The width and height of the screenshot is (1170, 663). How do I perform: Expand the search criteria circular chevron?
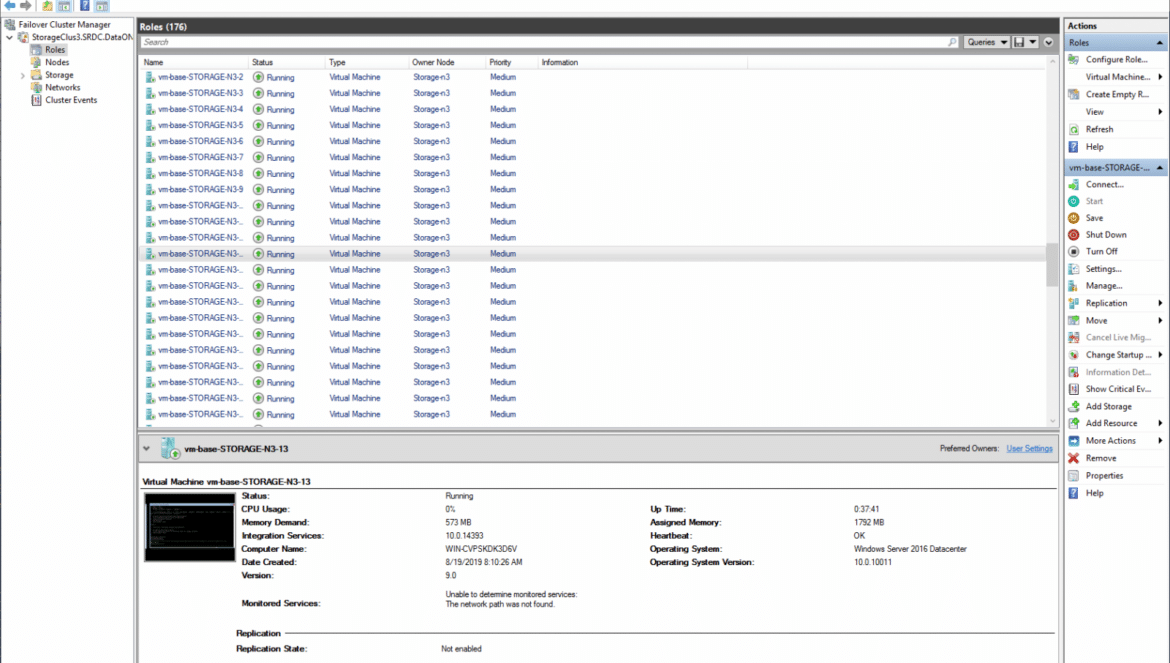[1048, 43]
